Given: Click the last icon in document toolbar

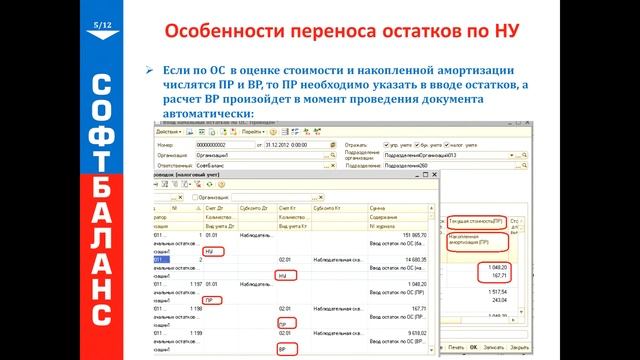Looking at the screenshot, I should click(x=317, y=131).
